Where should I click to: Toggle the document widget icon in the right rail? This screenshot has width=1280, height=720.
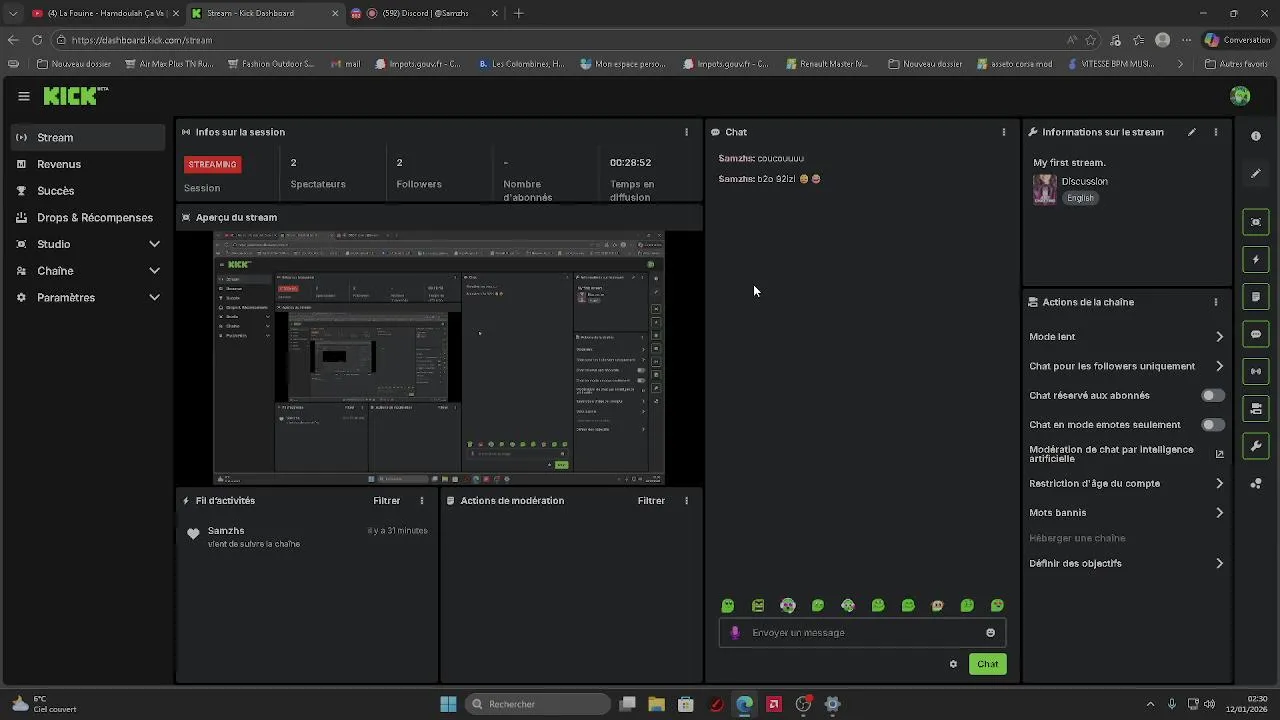1256,297
